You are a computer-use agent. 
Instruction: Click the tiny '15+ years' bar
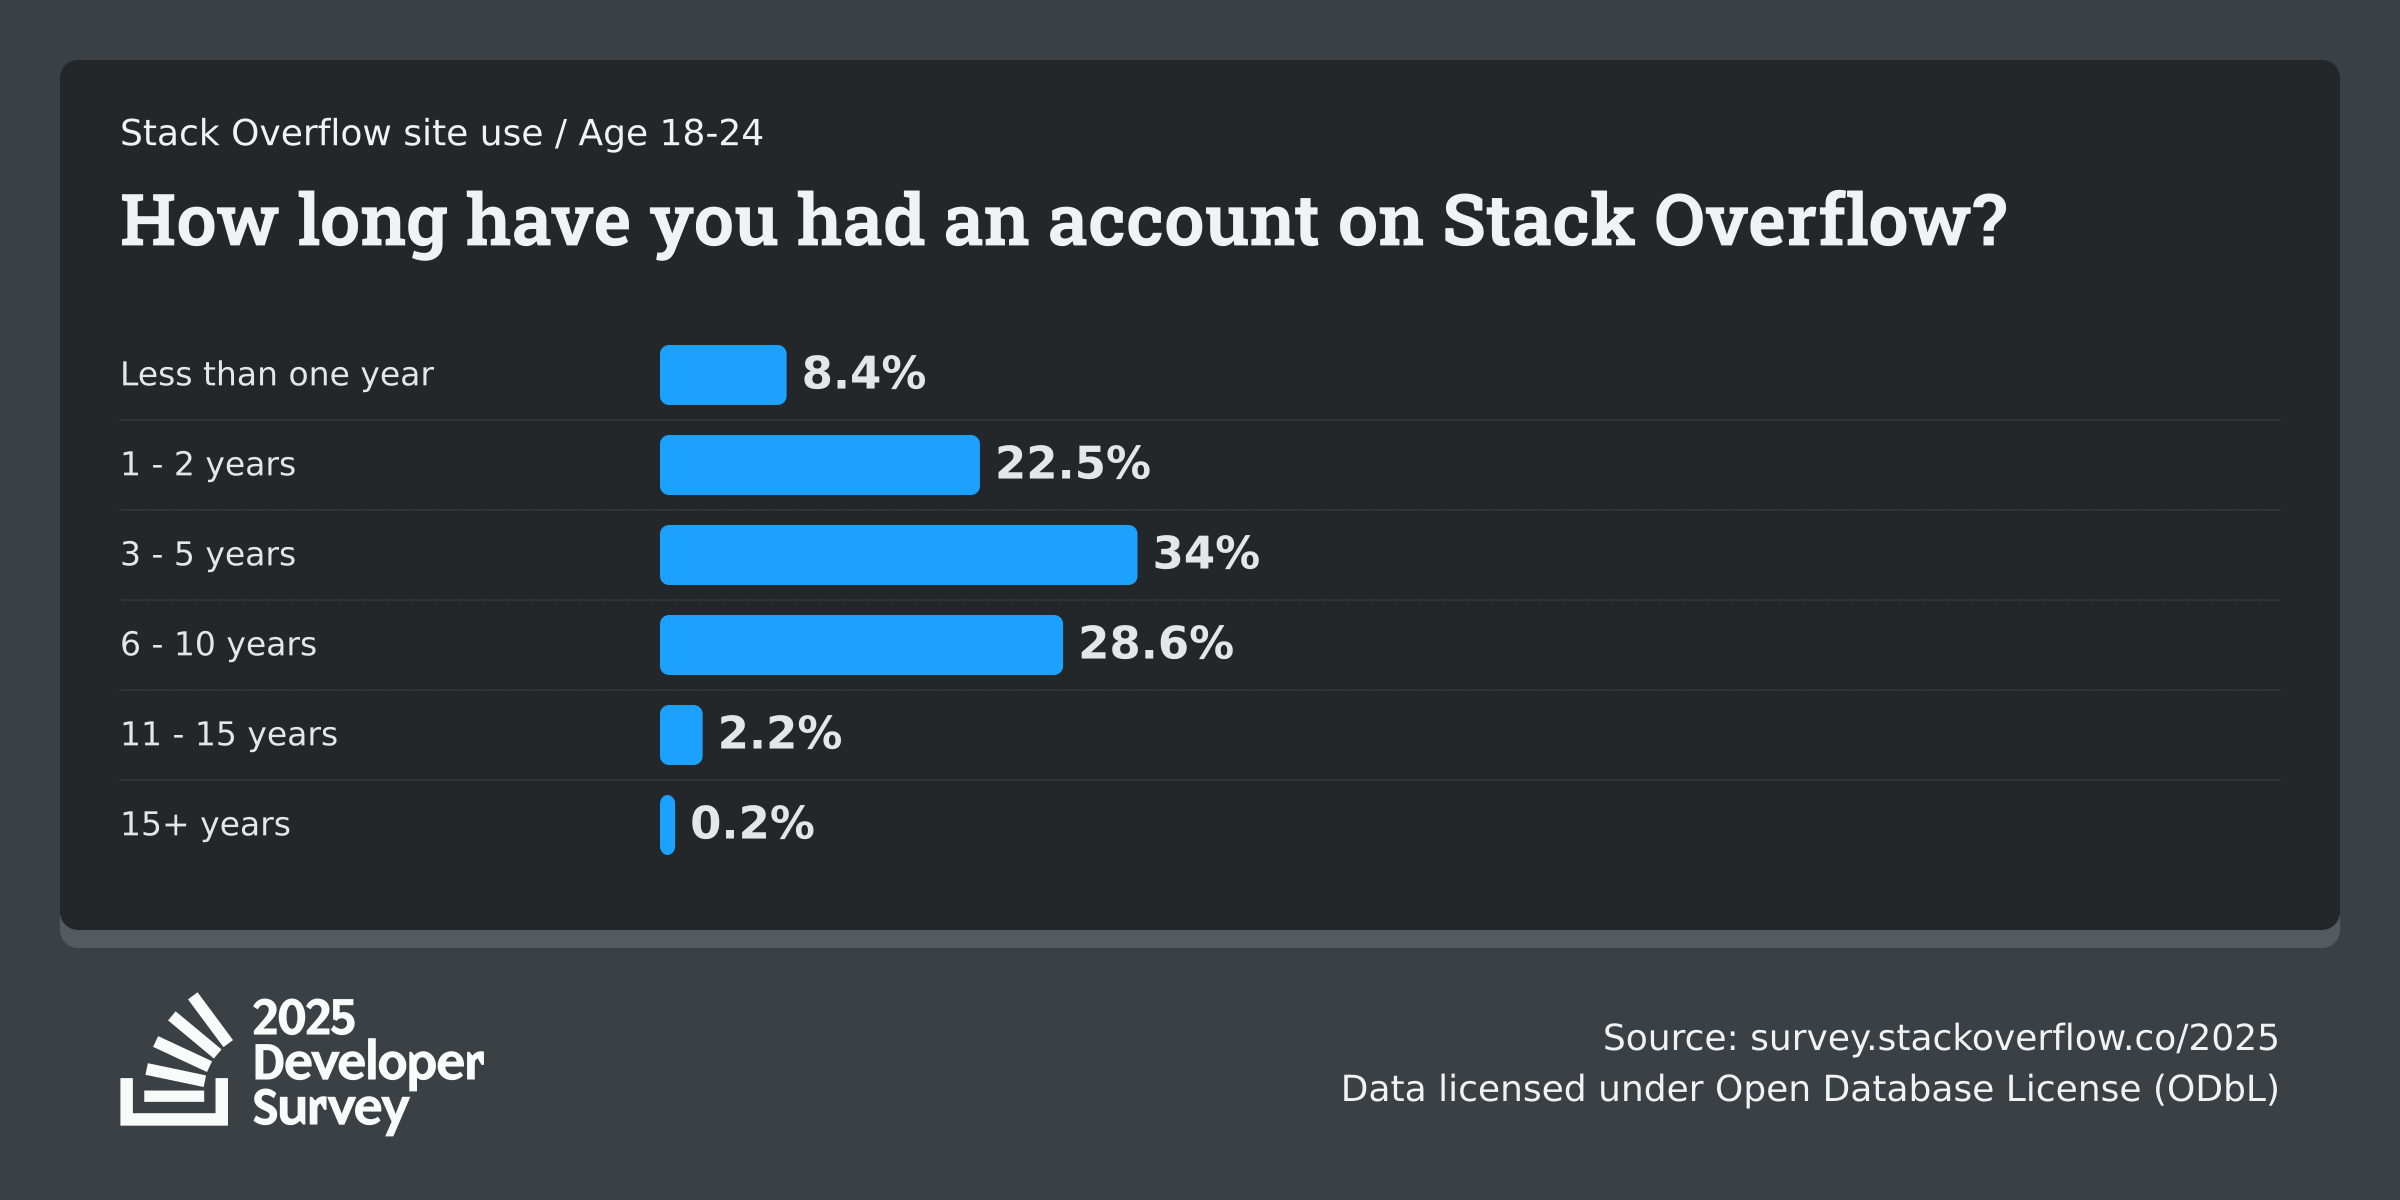[667, 825]
